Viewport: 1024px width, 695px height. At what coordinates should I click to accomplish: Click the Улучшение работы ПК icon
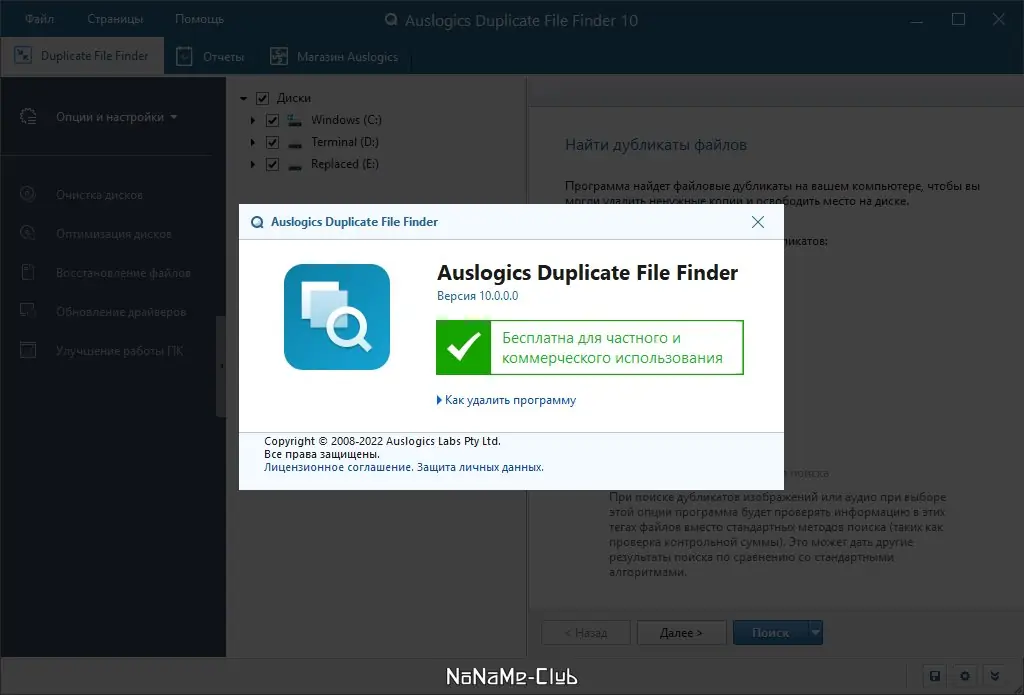point(27,349)
